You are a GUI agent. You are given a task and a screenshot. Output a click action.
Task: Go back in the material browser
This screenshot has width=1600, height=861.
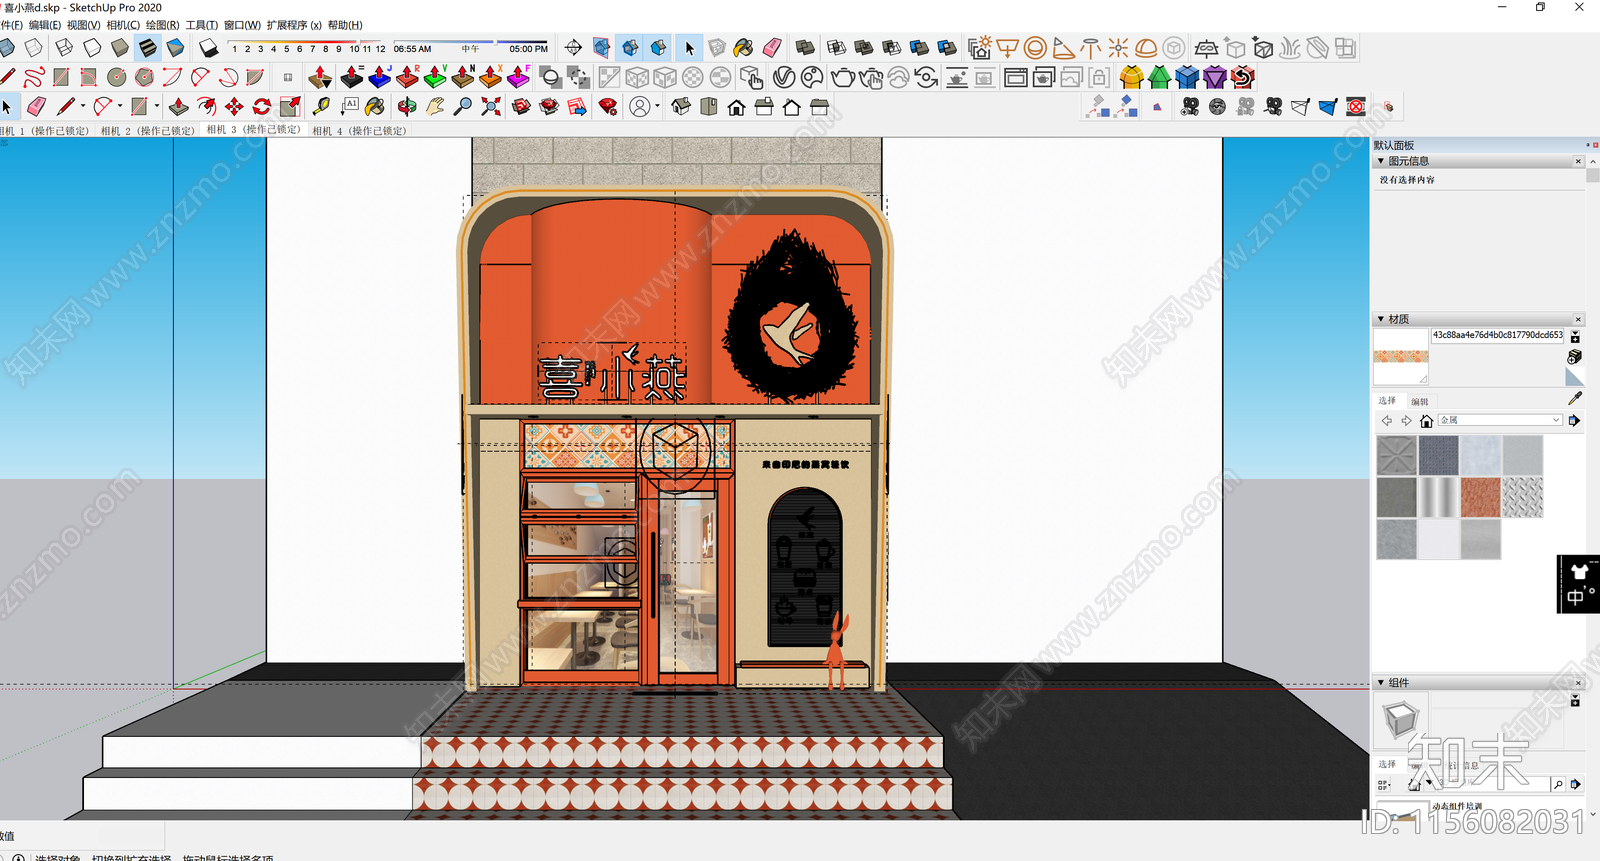point(1387,421)
